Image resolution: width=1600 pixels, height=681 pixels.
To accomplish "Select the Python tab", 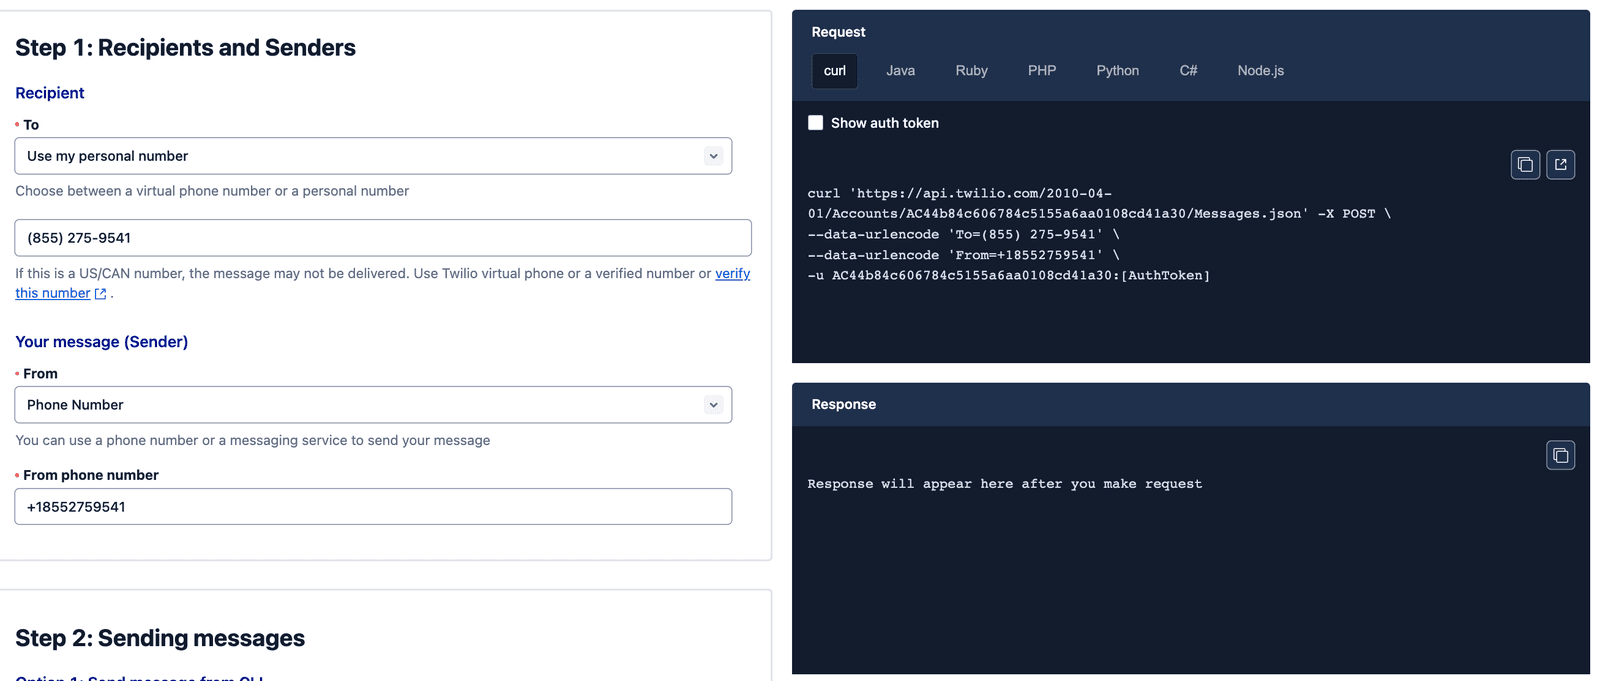I will click(1117, 71).
